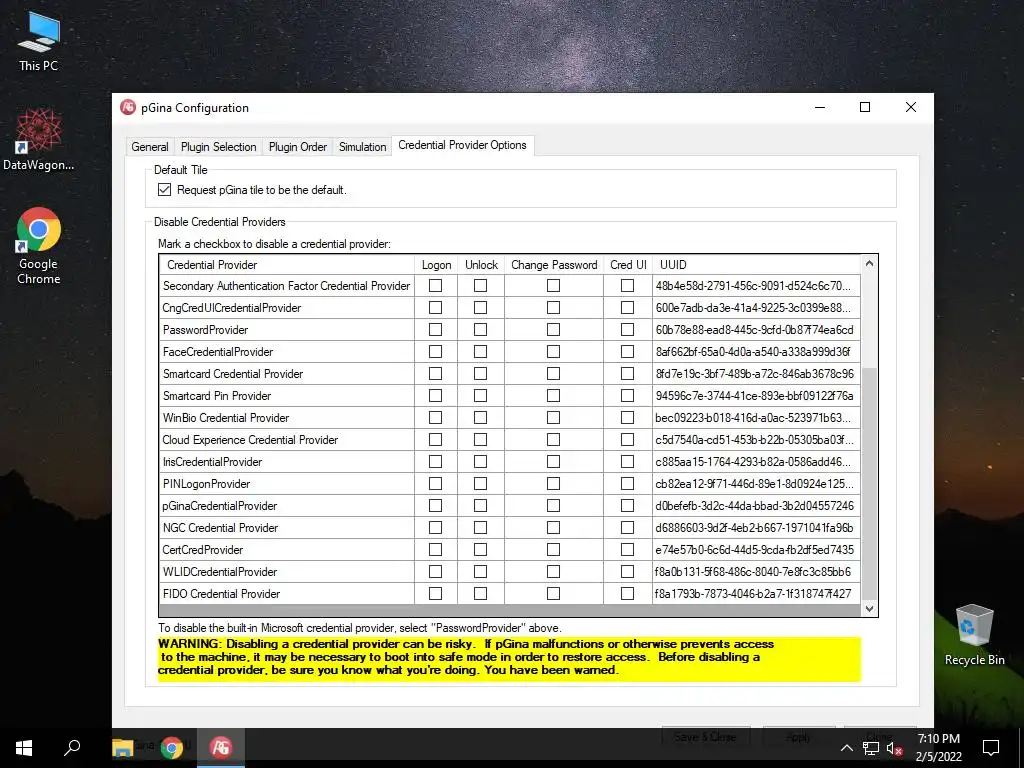The width and height of the screenshot is (1024, 768).
Task: Click the vertical scrollbar thumb in provider list
Action: point(869,483)
